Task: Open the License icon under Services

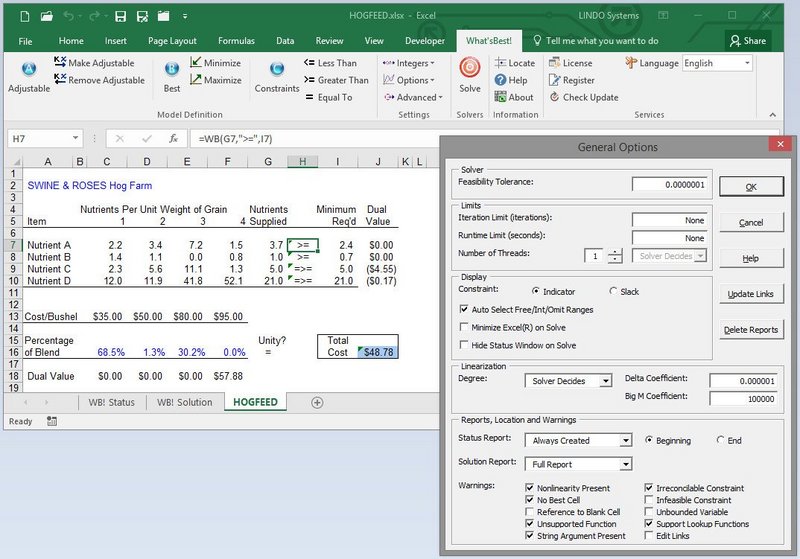Action: tap(555, 63)
